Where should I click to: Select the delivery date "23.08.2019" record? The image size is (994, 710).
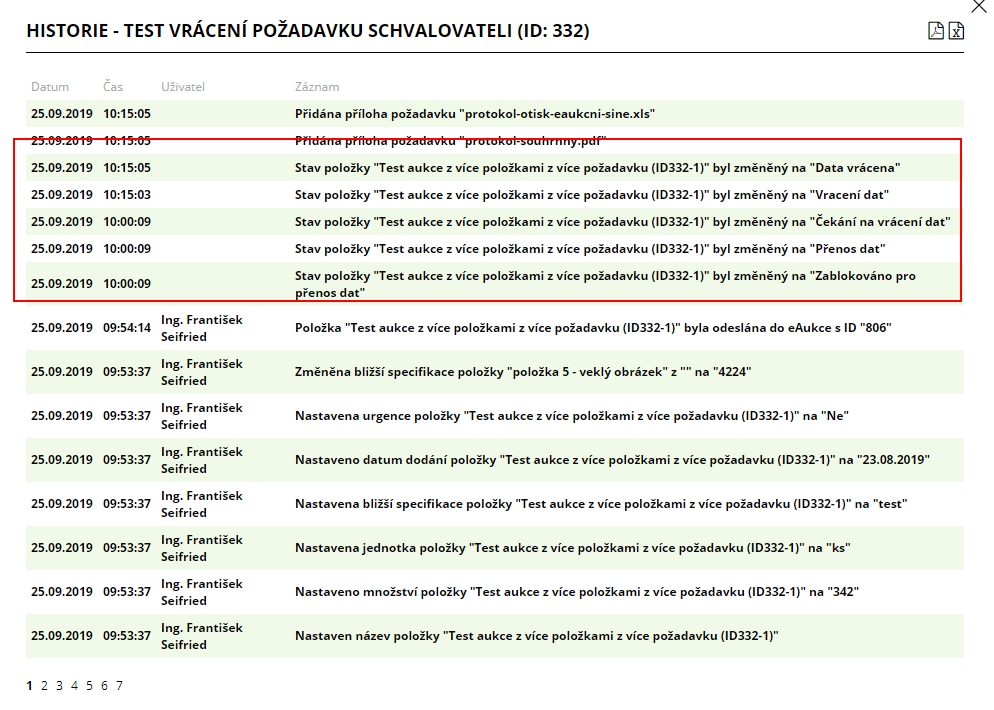[612, 460]
